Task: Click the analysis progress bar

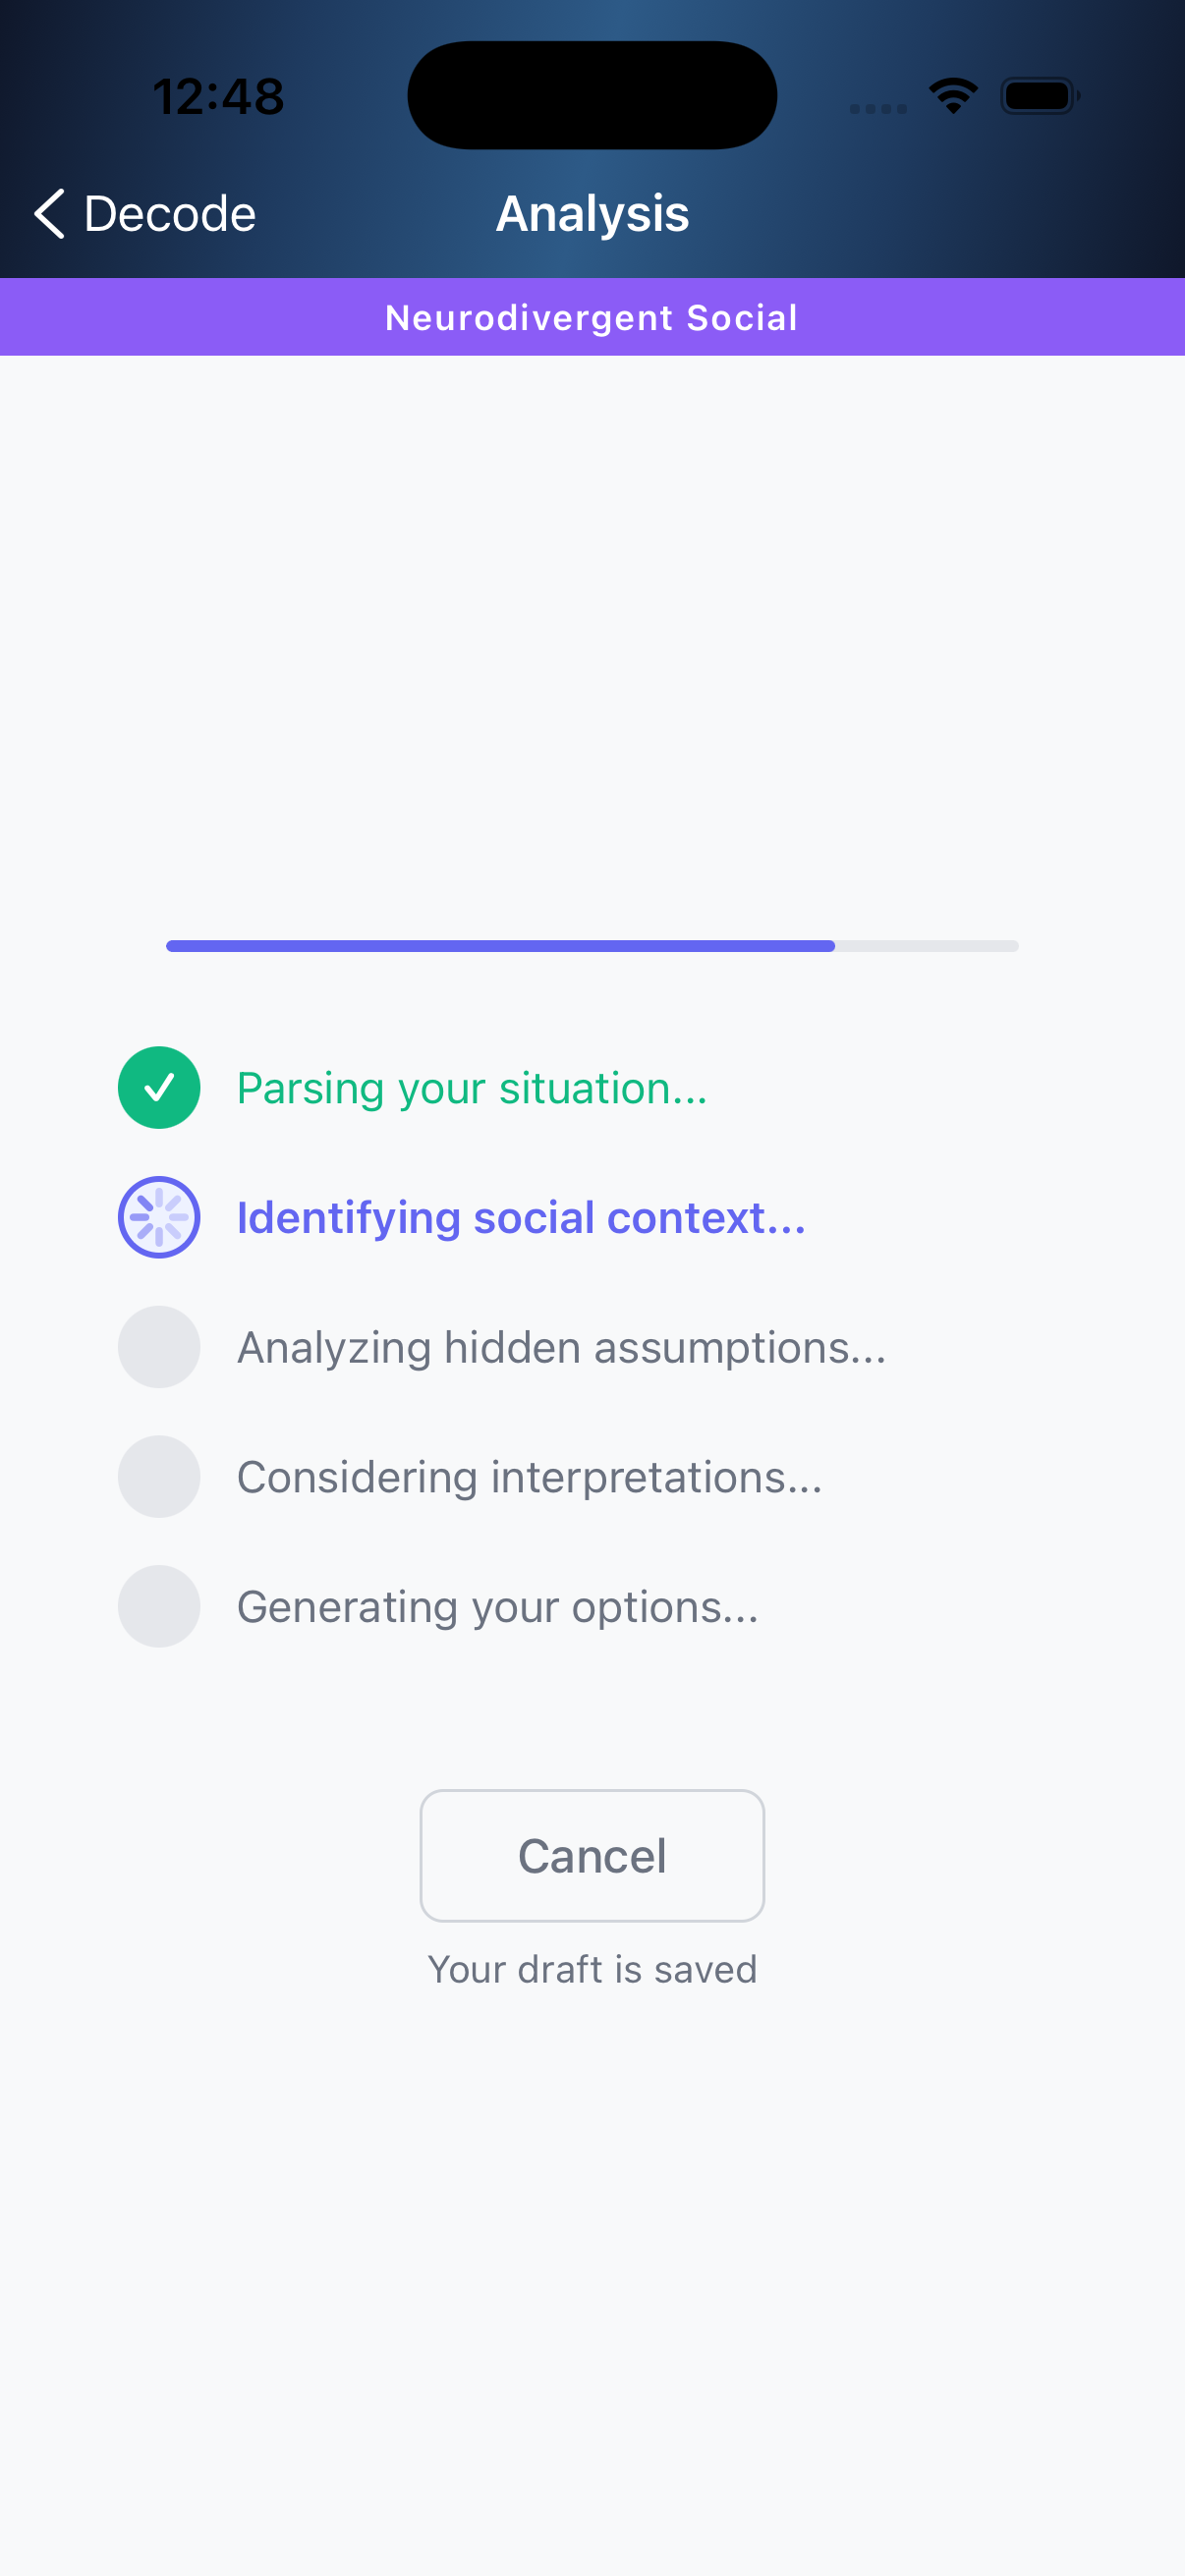Action: pos(592,946)
